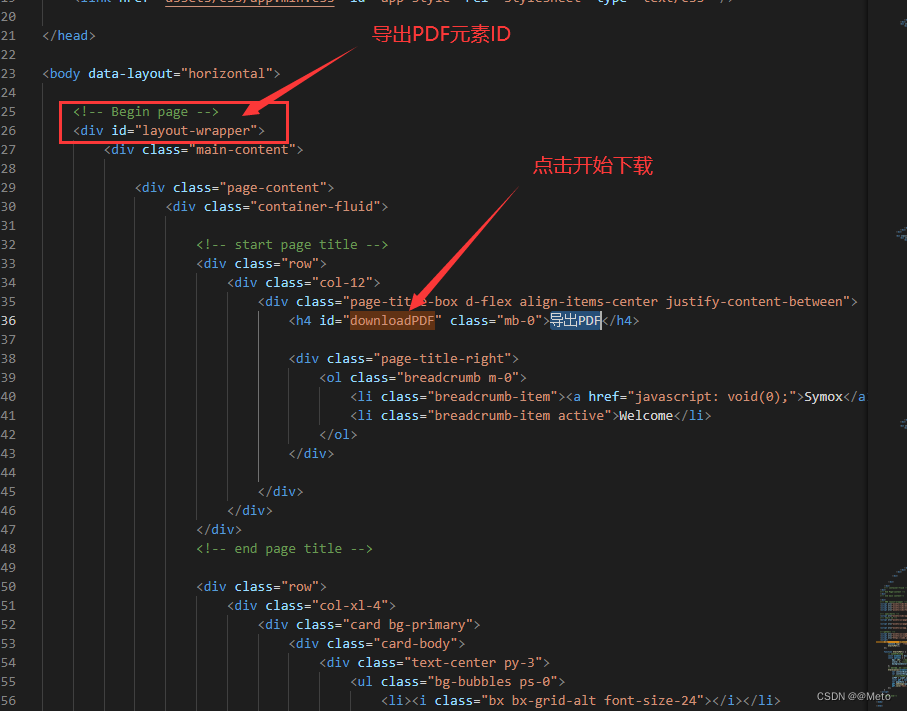Click the "container-fluid" class value
The height and width of the screenshot is (711, 907).
315,207
